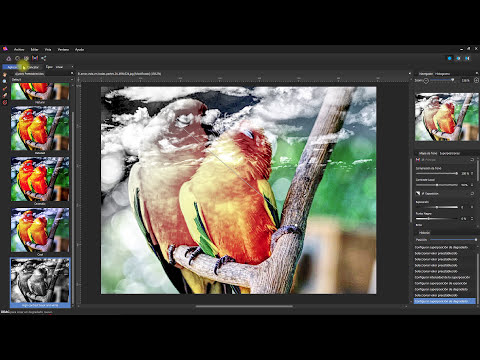Select the Dramatic preset thumbnail
Image resolution: width=480 pixels, height=360 pixels.
click(x=40, y=179)
